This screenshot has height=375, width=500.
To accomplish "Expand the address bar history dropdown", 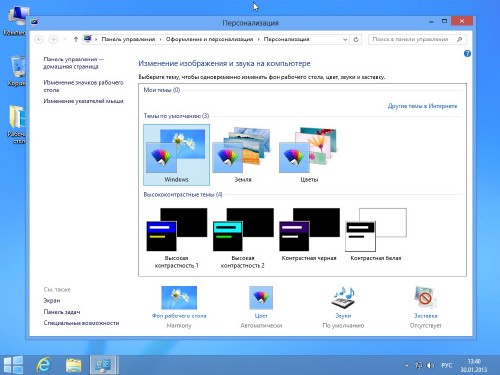I will 345,39.
